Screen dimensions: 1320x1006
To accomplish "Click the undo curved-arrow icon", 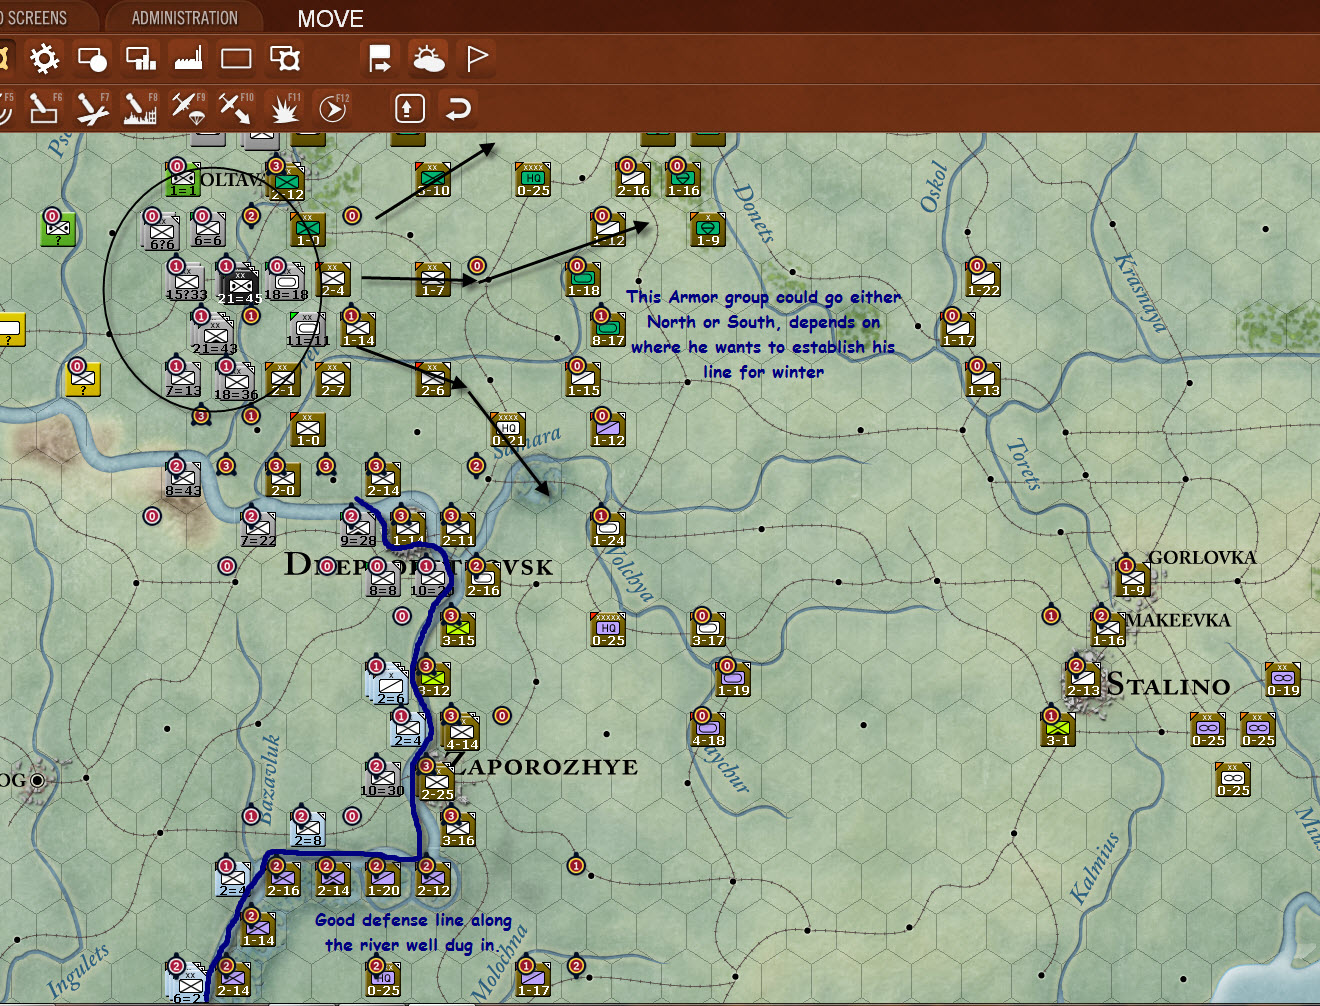I will pos(458,108).
